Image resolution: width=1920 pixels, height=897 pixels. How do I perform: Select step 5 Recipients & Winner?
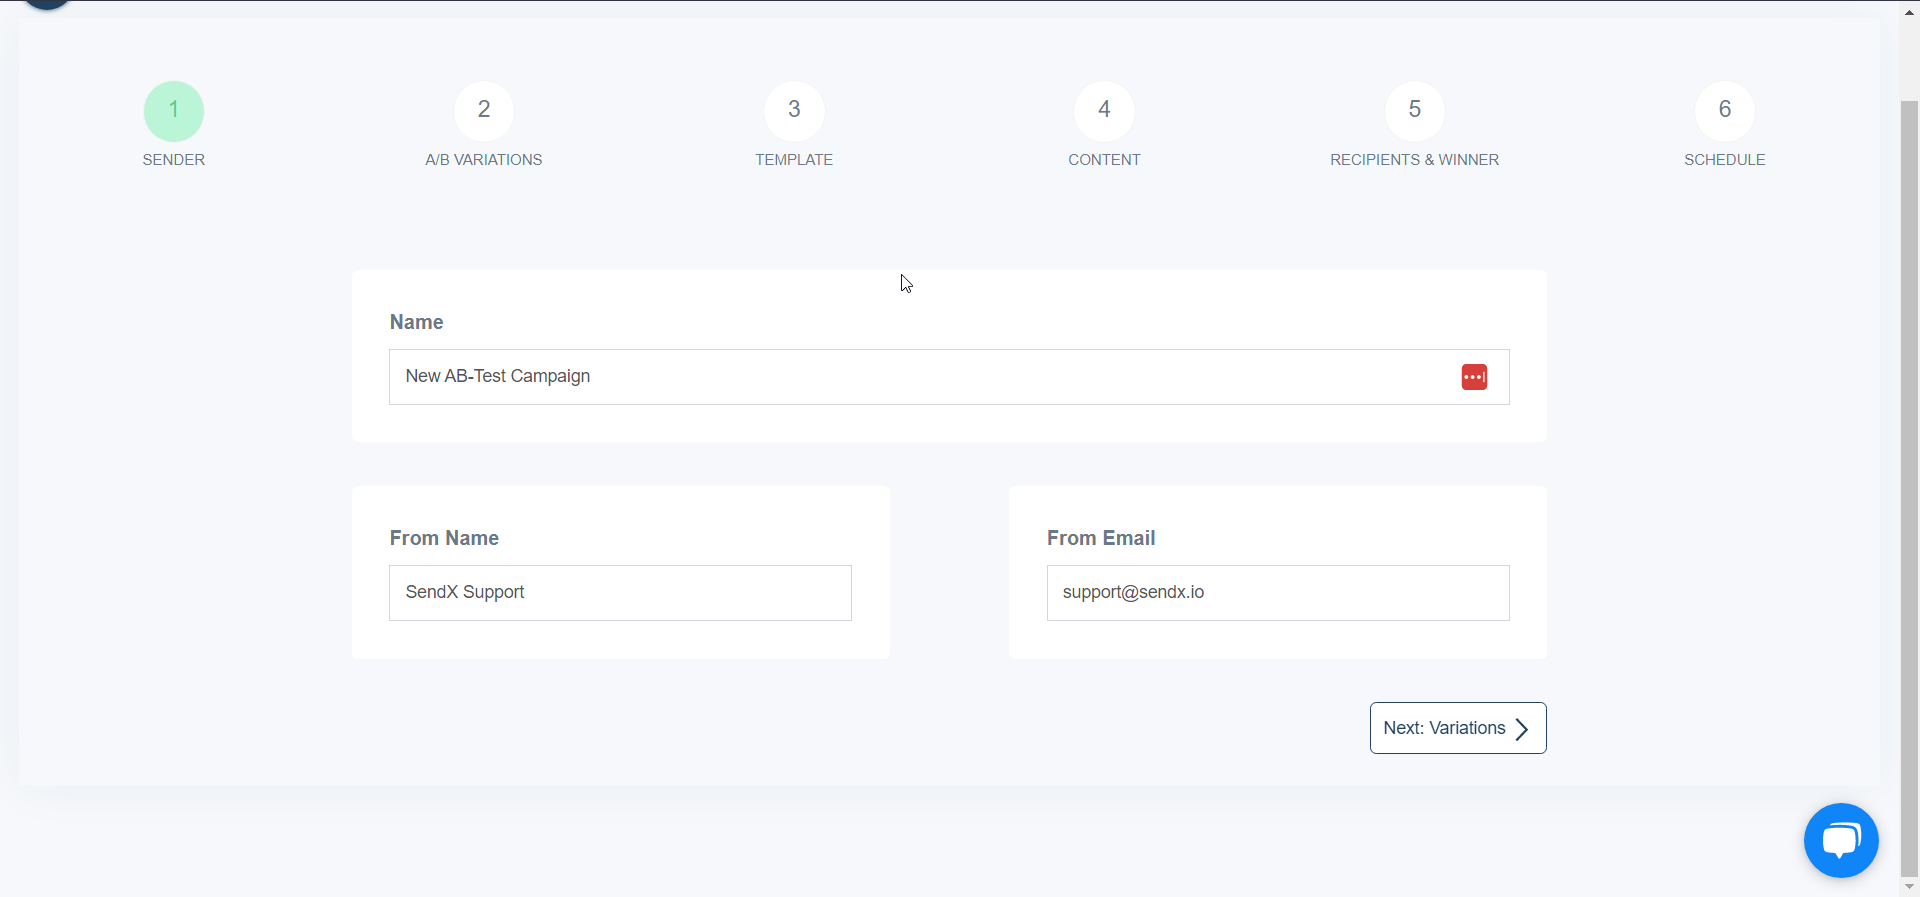[x=1414, y=111]
